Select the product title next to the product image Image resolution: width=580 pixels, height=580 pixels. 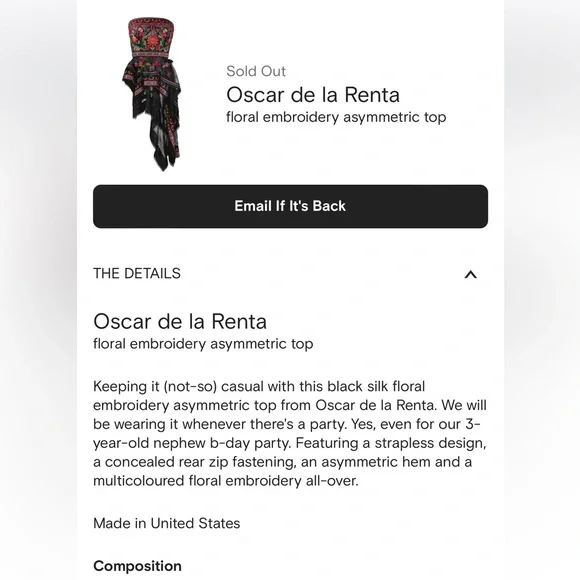point(336,117)
